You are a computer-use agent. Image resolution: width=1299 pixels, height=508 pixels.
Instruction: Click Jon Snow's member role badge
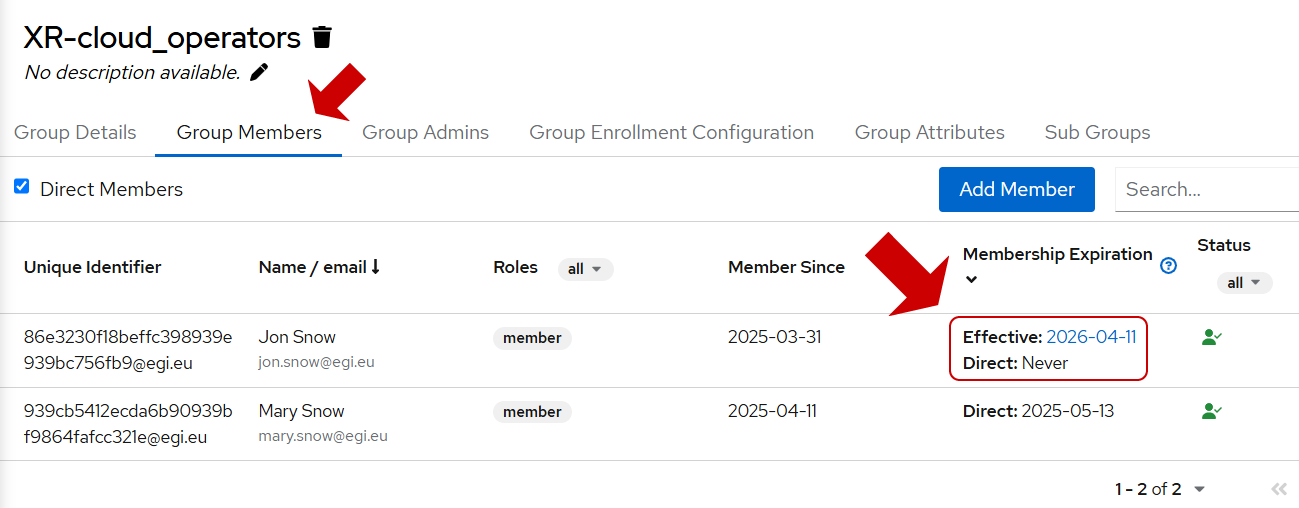coord(532,338)
